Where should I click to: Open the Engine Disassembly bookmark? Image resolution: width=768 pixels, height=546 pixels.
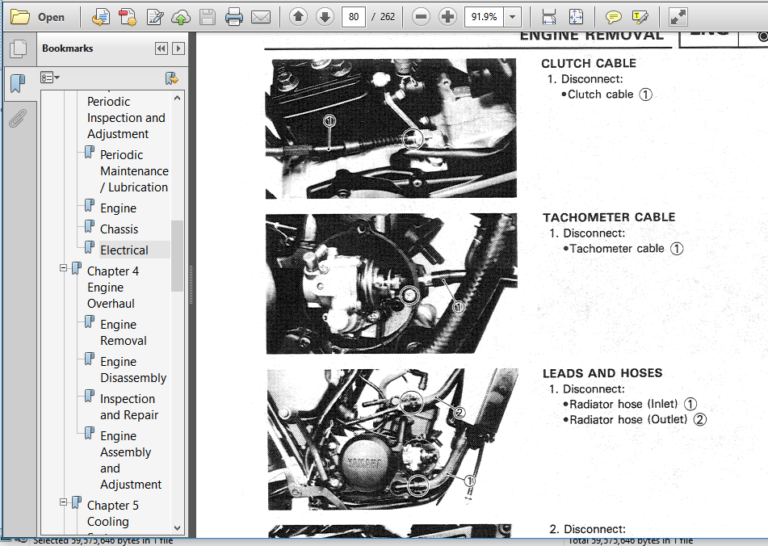(x=133, y=370)
